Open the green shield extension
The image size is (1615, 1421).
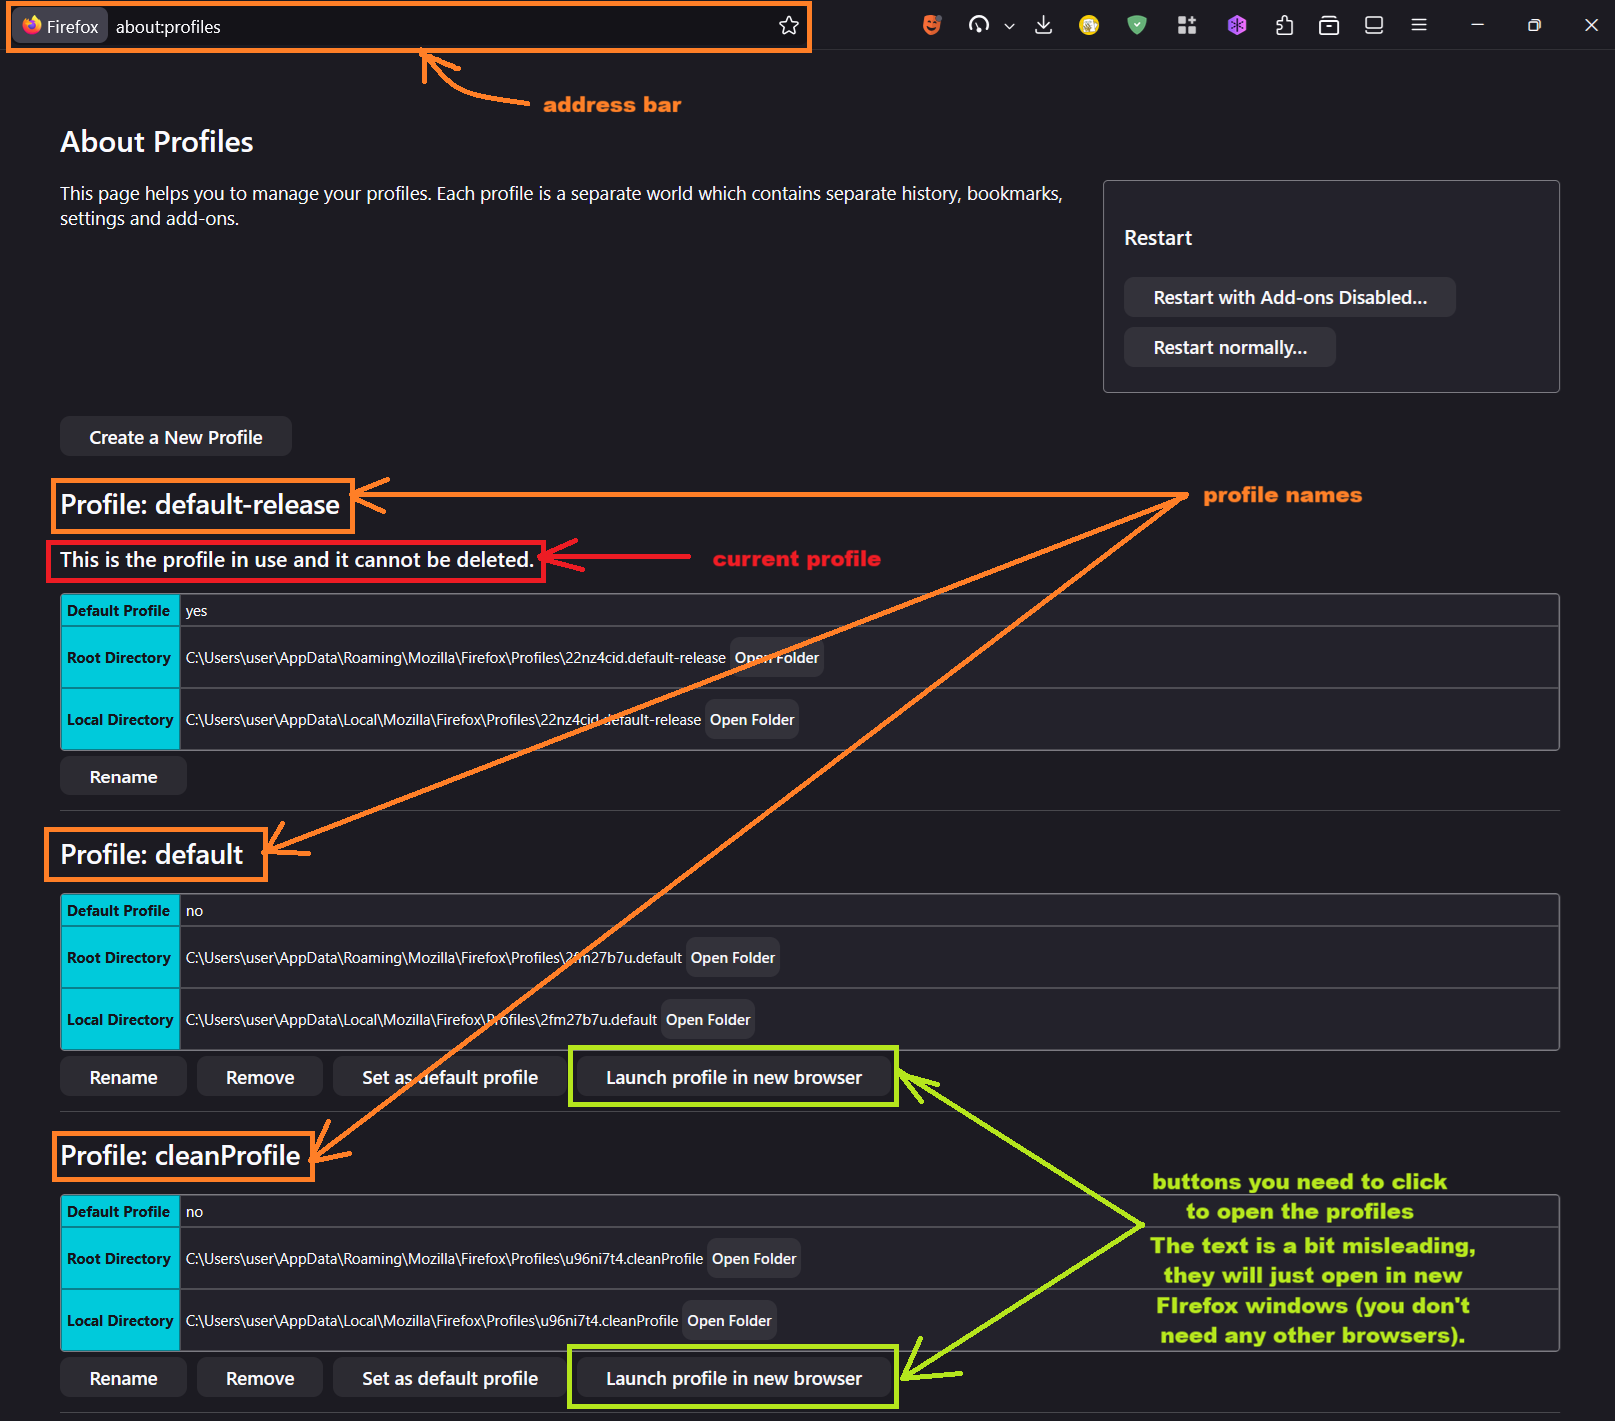pos(1136,25)
